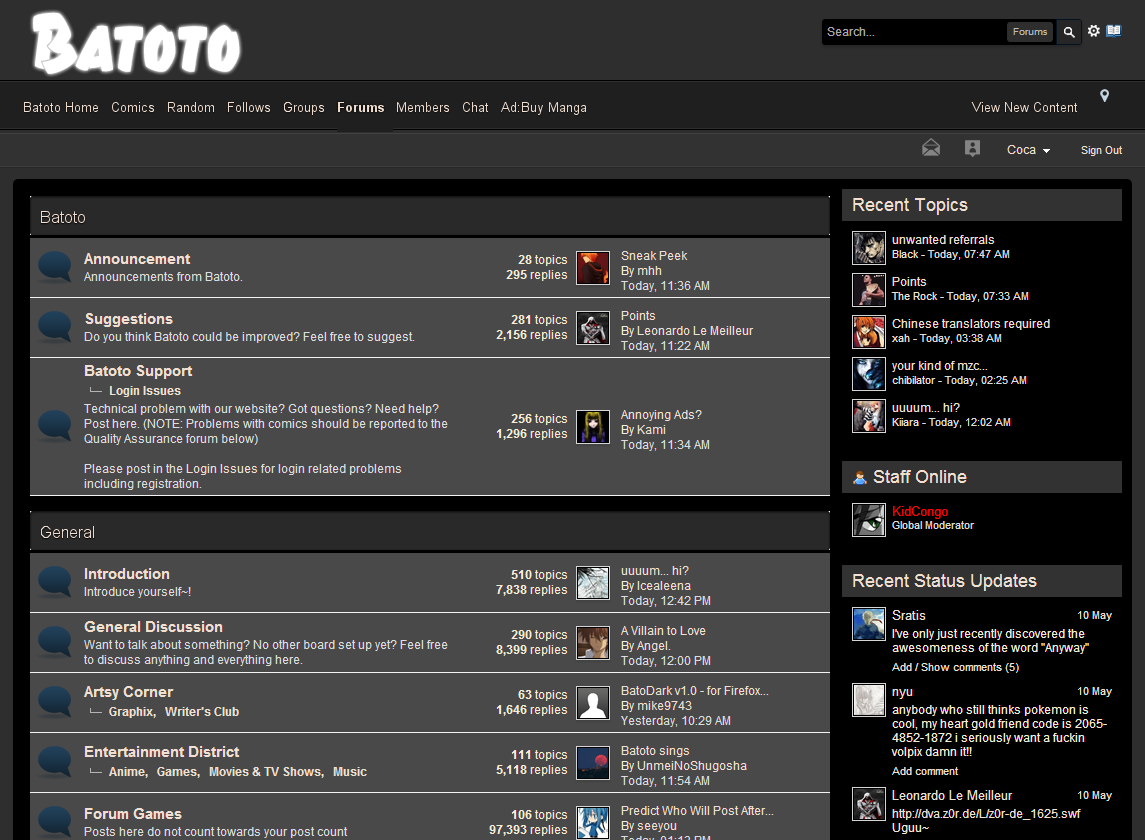Click the Staff Online user icon
This screenshot has height=840, width=1145.
(860, 478)
